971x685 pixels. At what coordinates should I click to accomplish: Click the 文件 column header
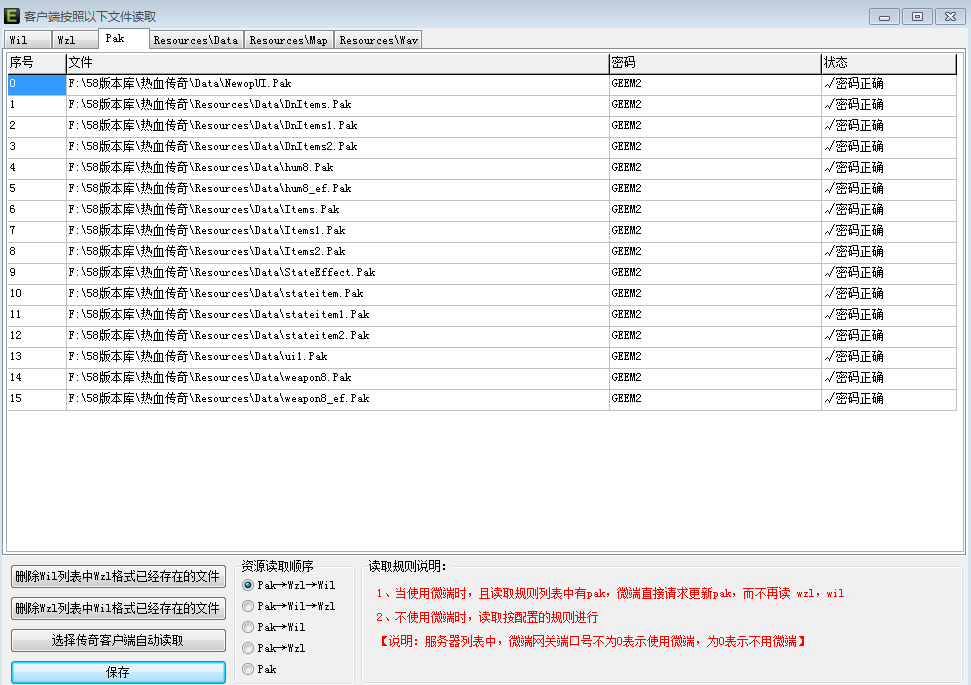(x=337, y=63)
